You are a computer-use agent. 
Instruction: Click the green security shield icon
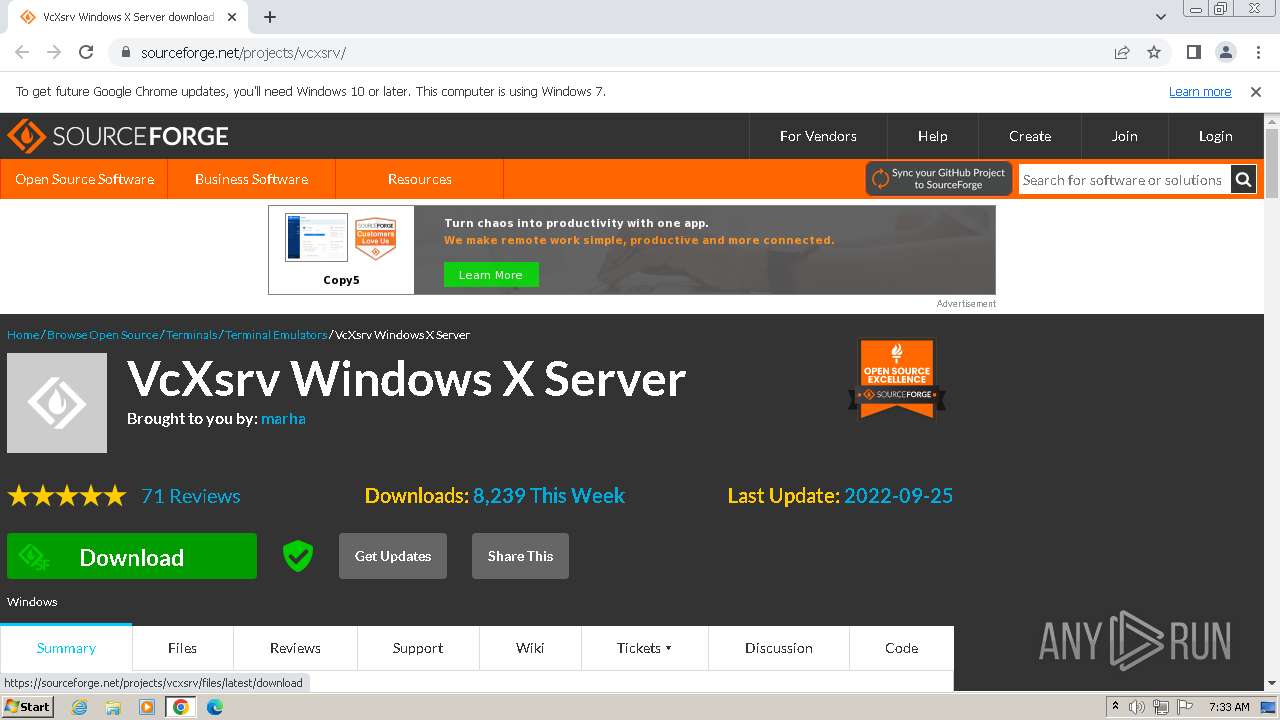pos(298,556)
